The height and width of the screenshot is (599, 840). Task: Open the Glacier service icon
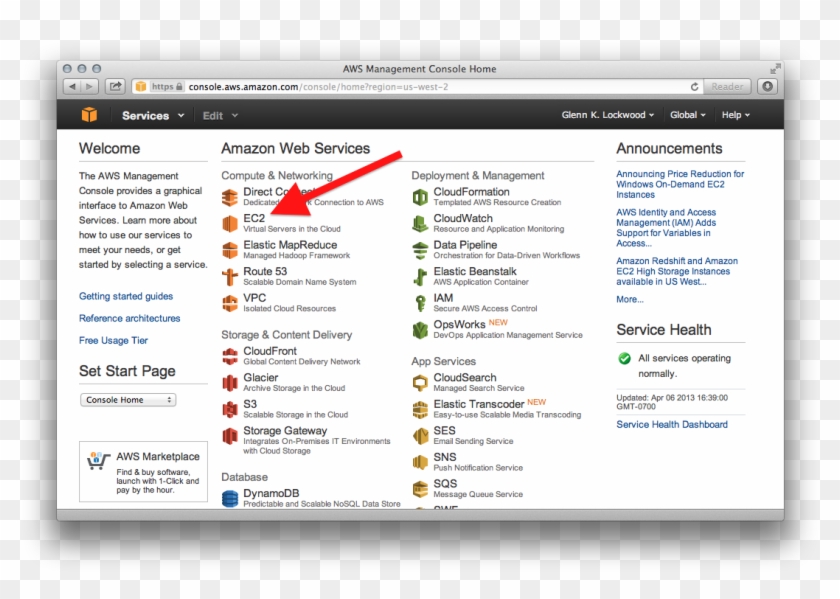point(230,383)
